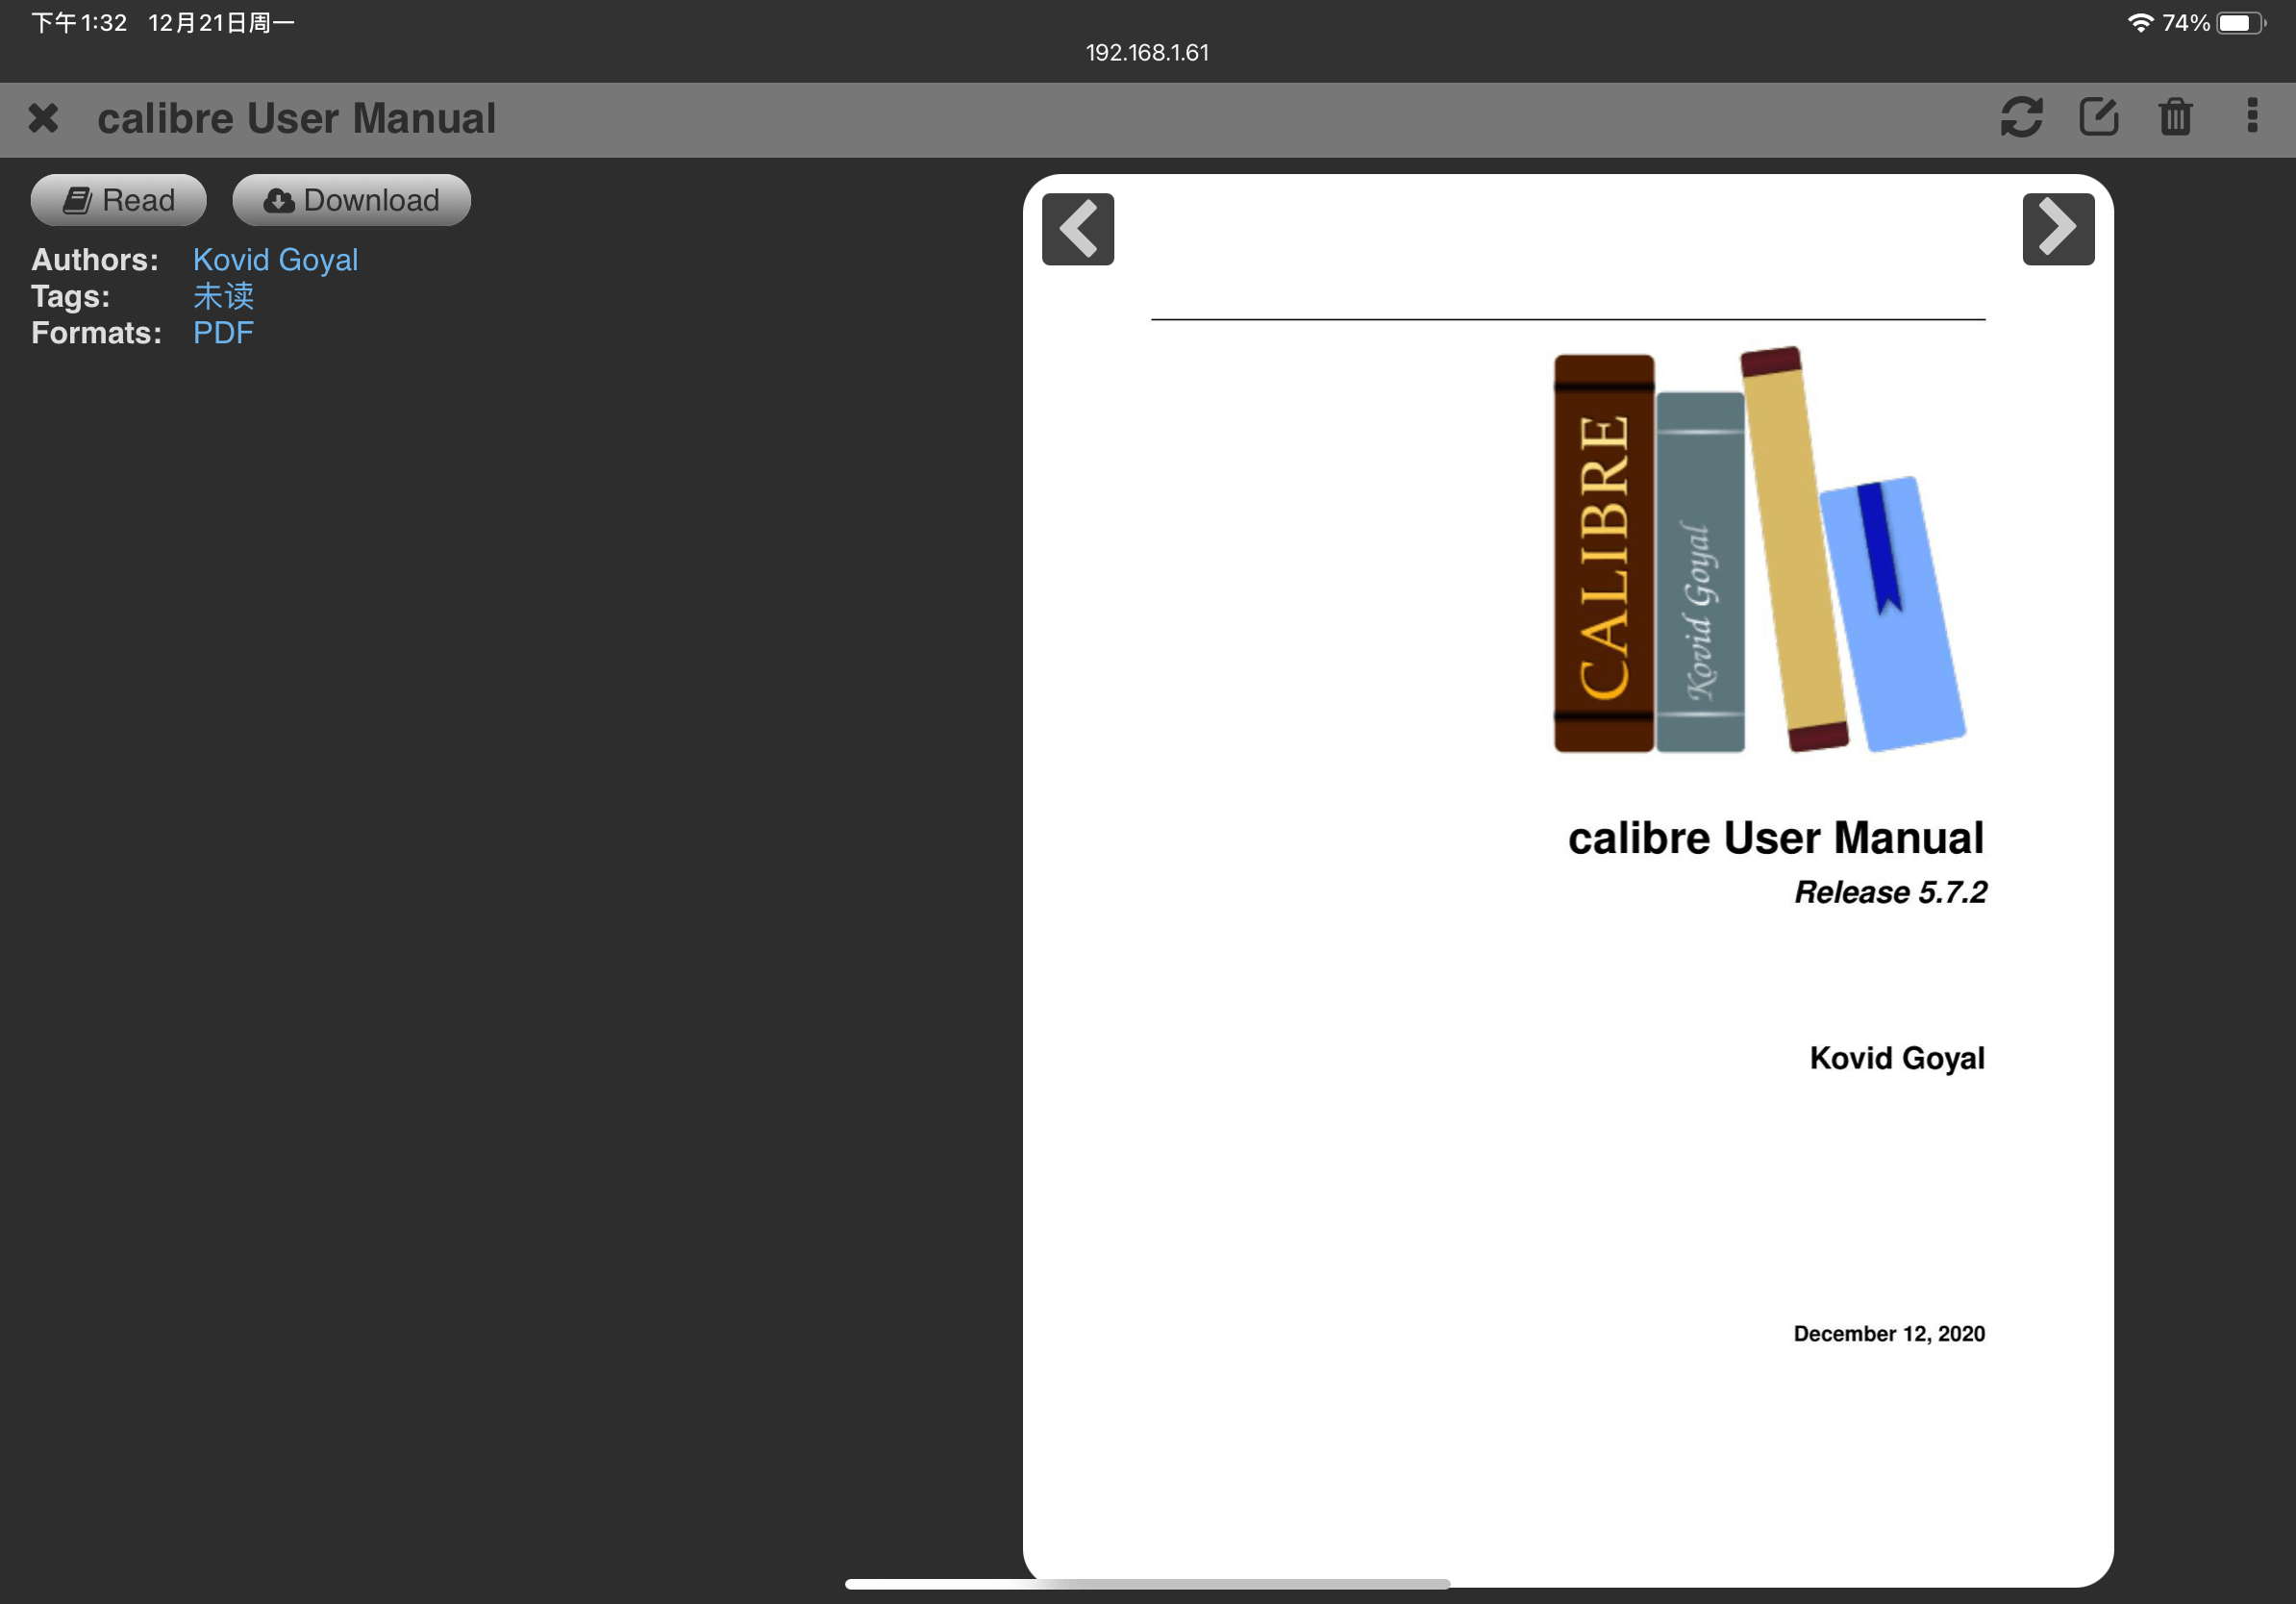Tap the battery indicator icon
Image resolution: width=2296 pixels, height=1604 pixels.
(x=2240, y=23)
